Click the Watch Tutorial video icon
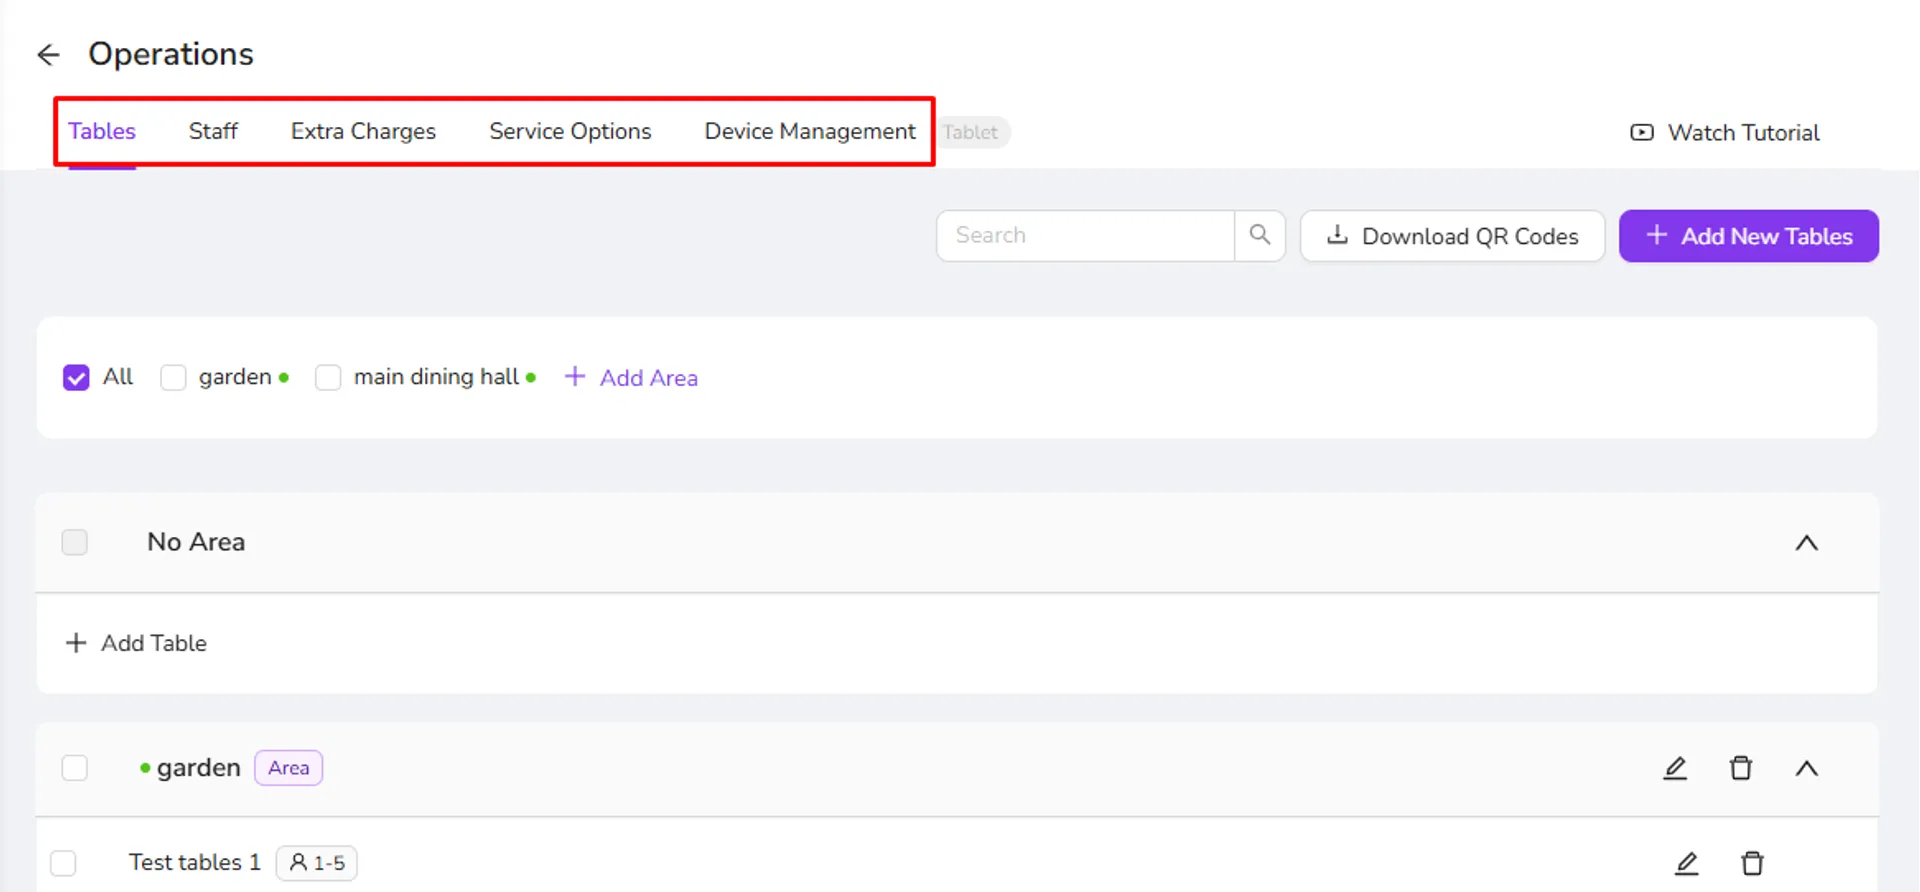The width and height of the screenshot is (1920, 892). tap(1642, 132)
